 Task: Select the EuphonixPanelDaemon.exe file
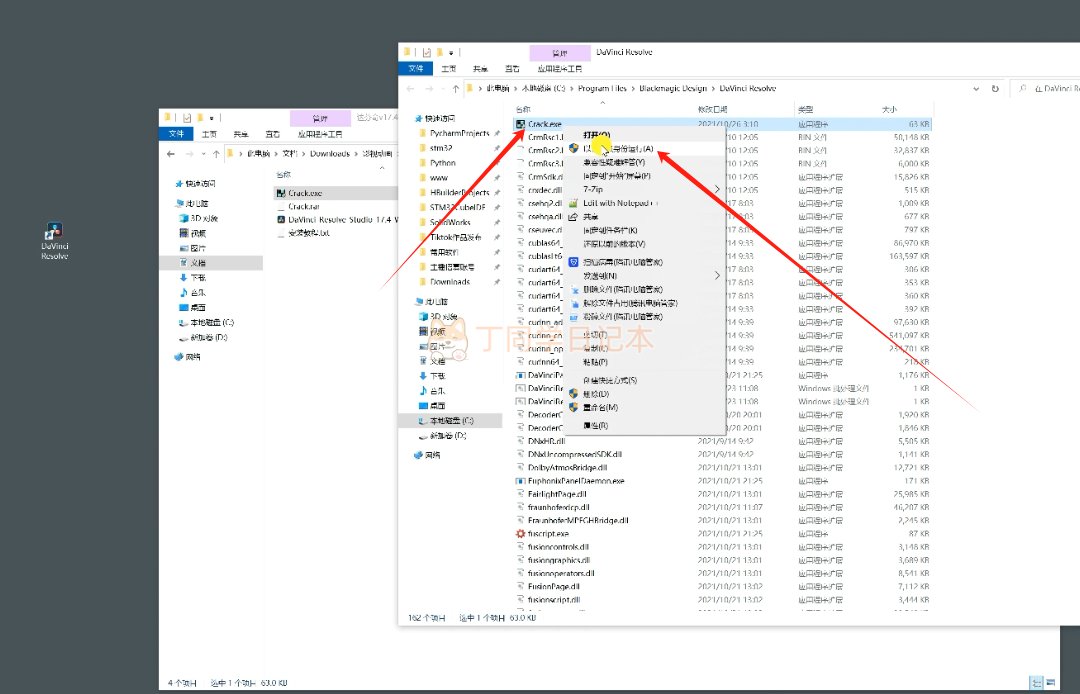[x=575, y=481]
